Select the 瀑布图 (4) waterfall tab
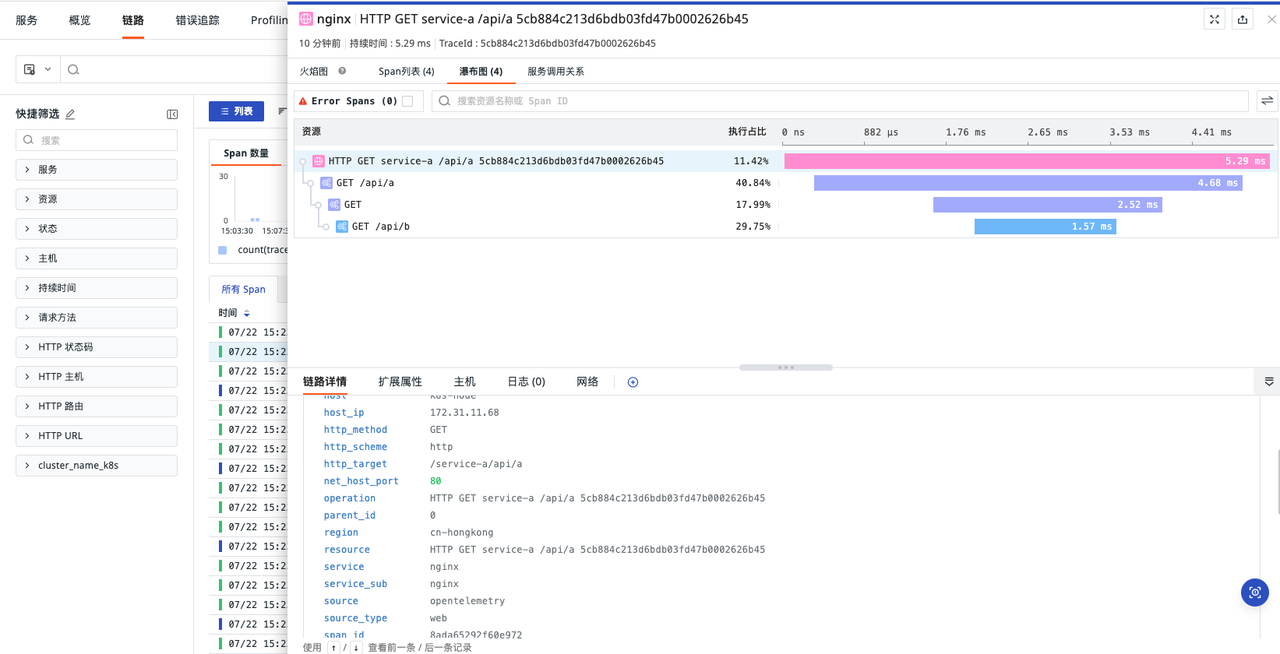Viewport: 1280px width, 654px height. (481, 71)
